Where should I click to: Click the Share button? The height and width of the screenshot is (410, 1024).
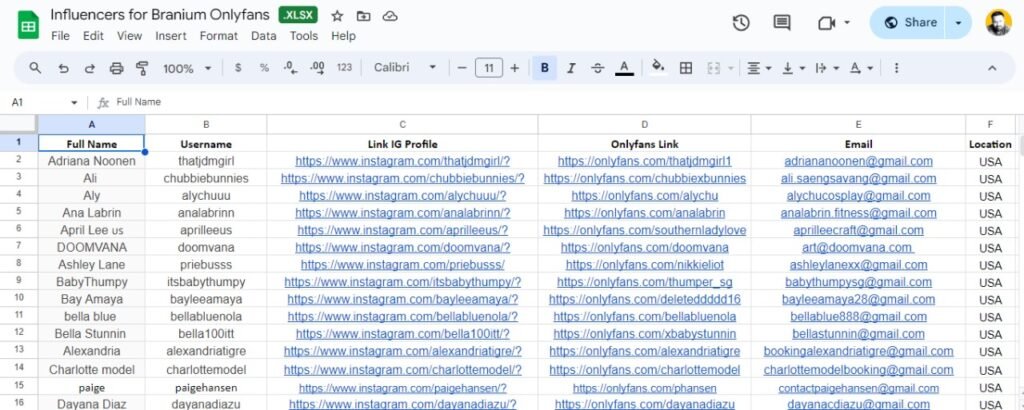click(910, 22)
